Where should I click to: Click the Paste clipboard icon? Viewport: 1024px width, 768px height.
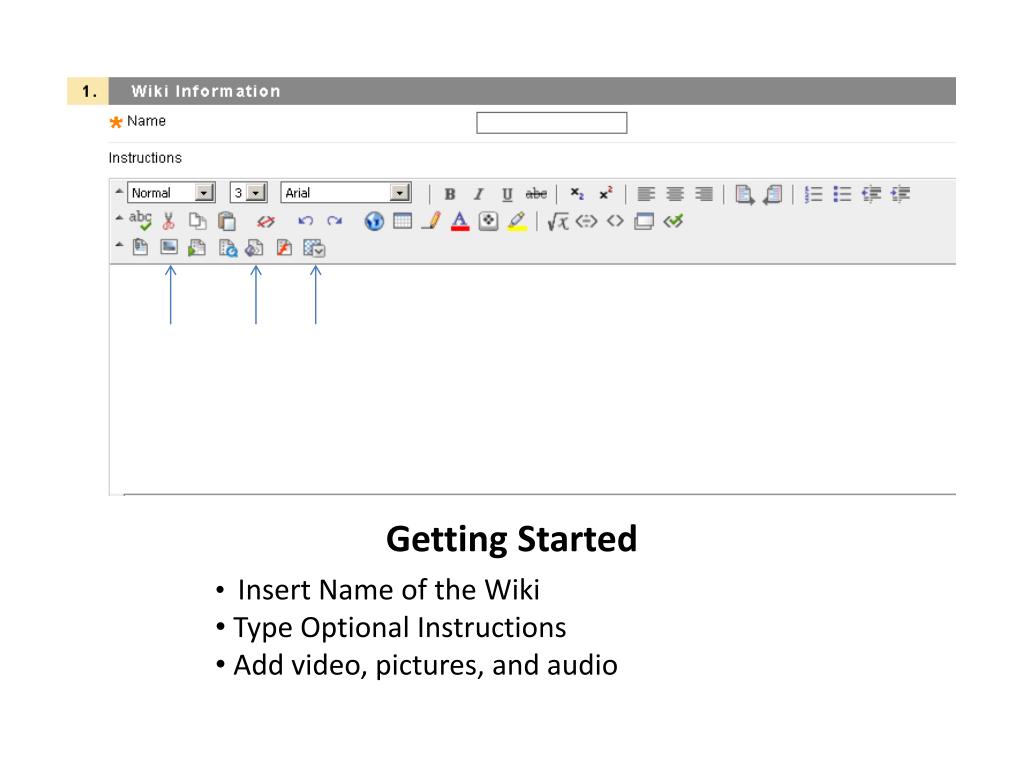coord(227,222)
